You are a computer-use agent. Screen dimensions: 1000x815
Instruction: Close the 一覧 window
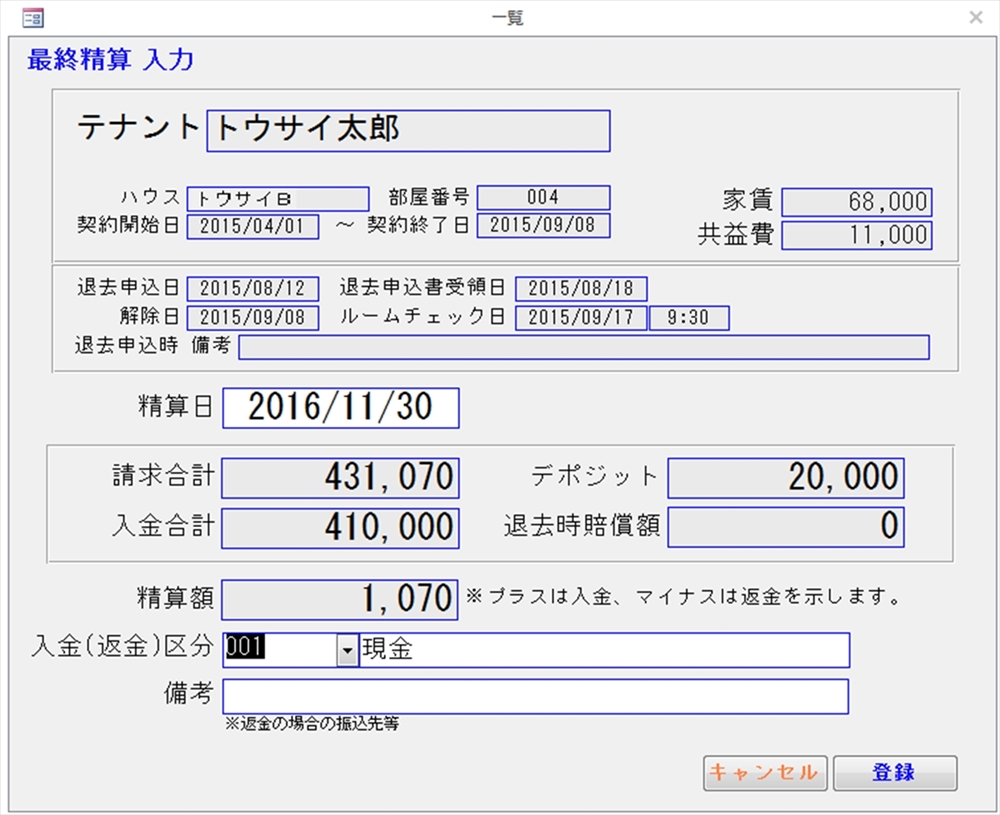coord(975,17)
